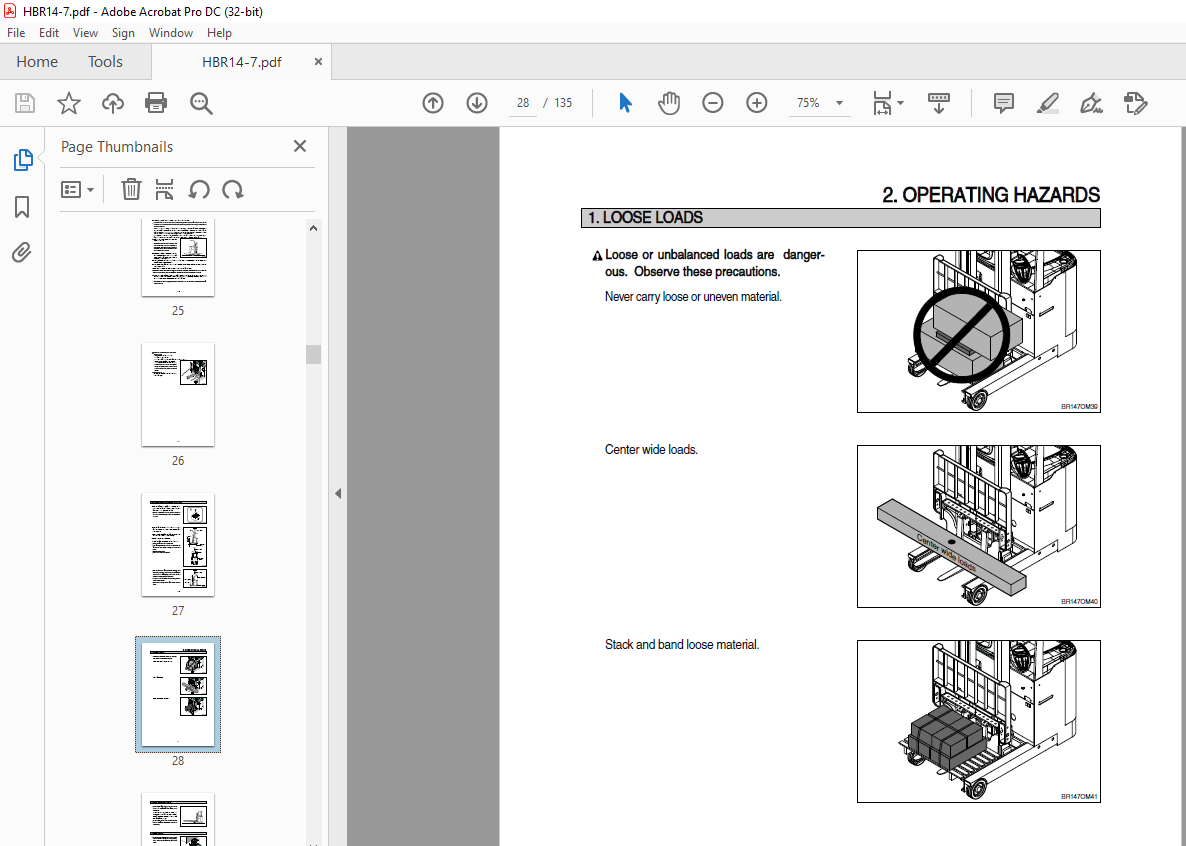Open the Window menu
This screenshot has width=1186, height=846.
point(171,33)
